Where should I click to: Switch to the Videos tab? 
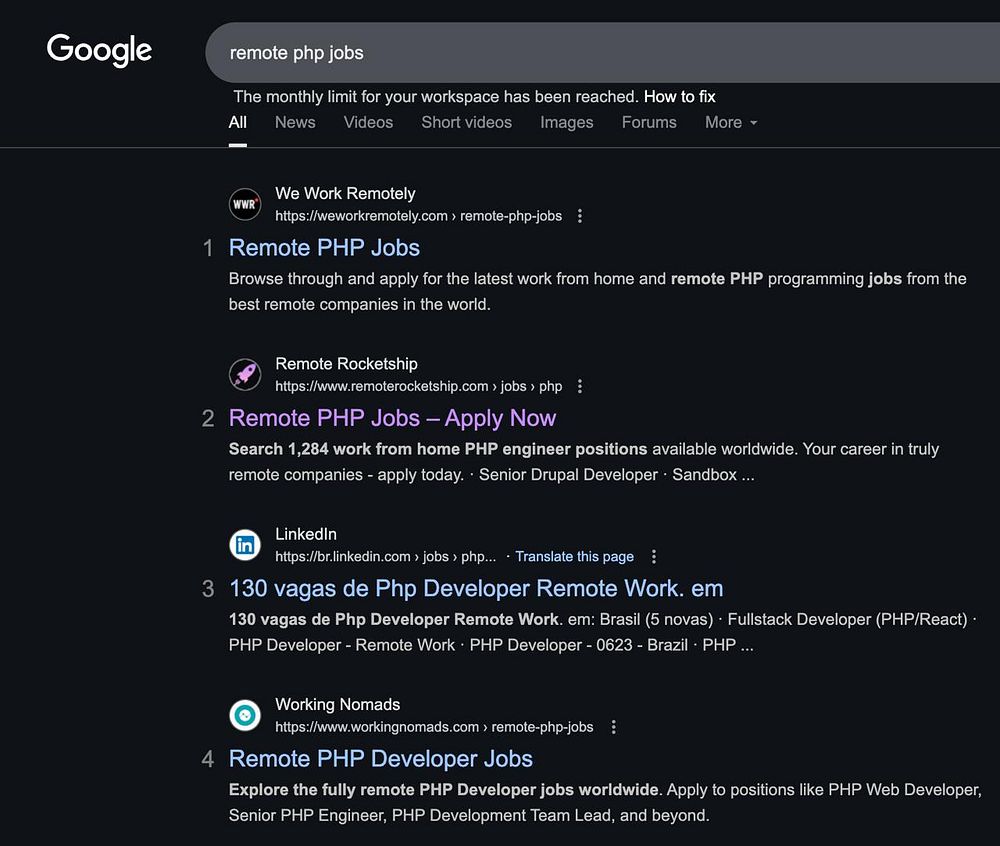point(368,122)
